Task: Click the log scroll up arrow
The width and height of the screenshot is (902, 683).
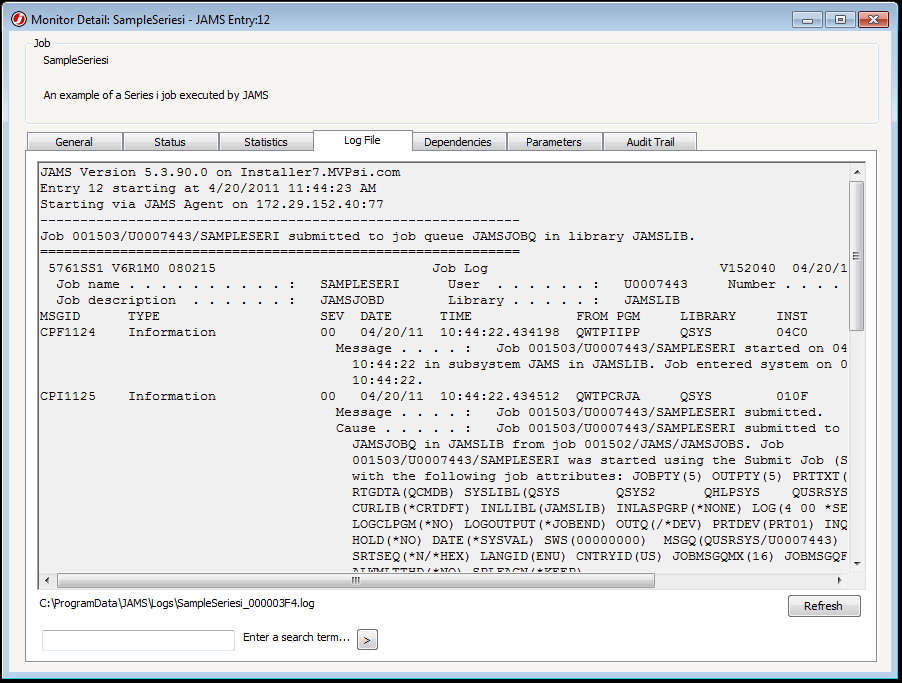Action: point(857,172)
